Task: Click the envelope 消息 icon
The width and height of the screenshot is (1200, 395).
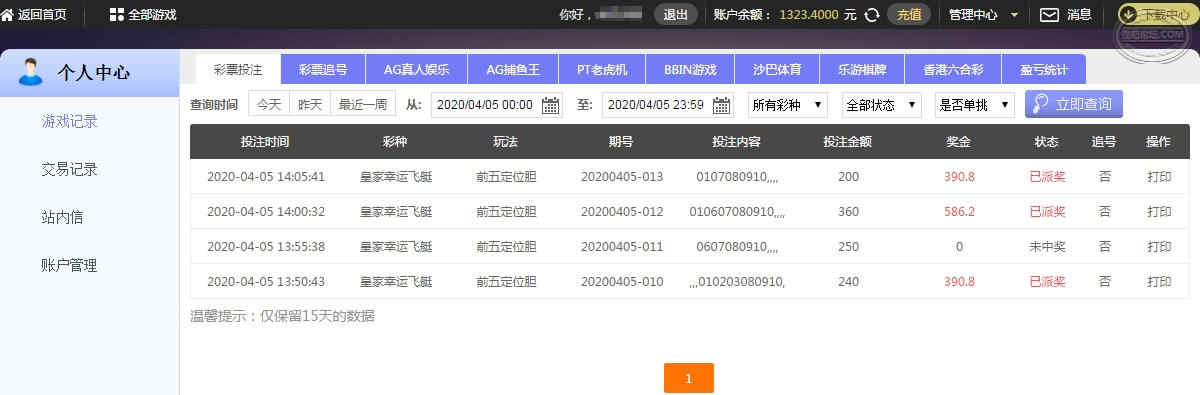Action: coord(1049,15)
